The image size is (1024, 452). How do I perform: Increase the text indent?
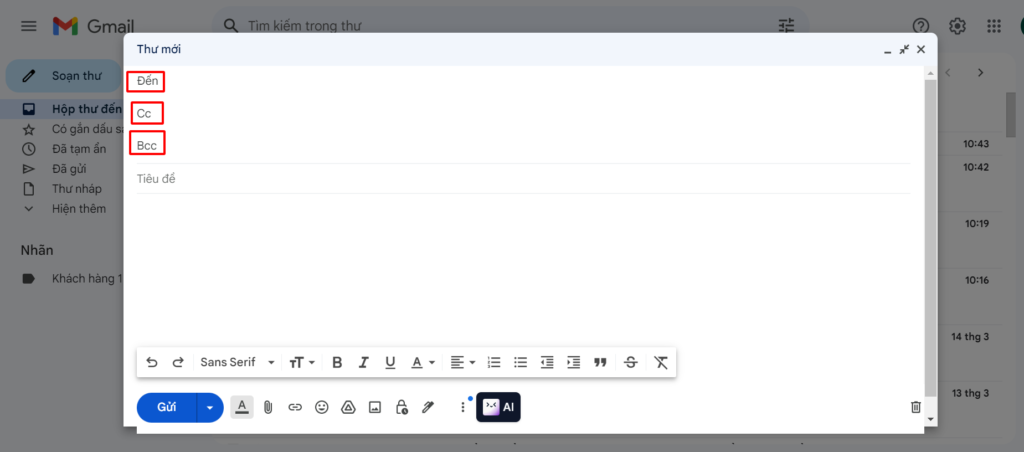(573, 363)
